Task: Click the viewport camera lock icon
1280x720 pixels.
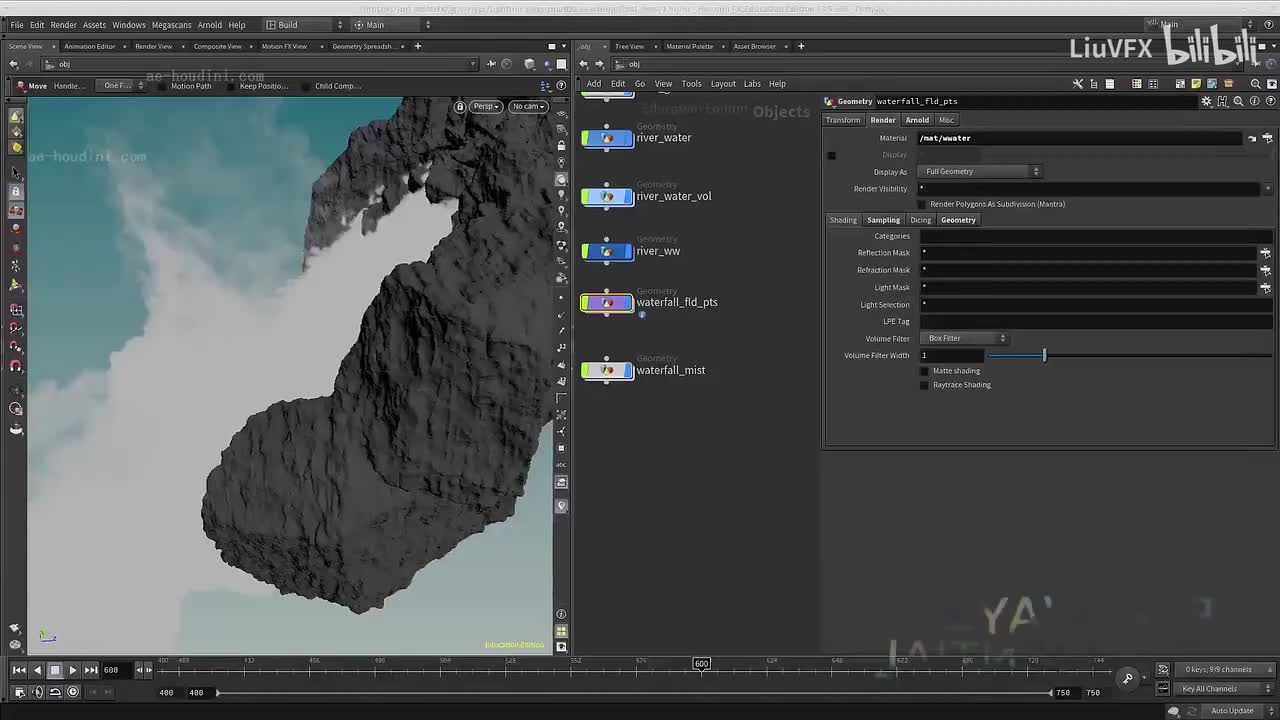Action: (x=460, y=106)
